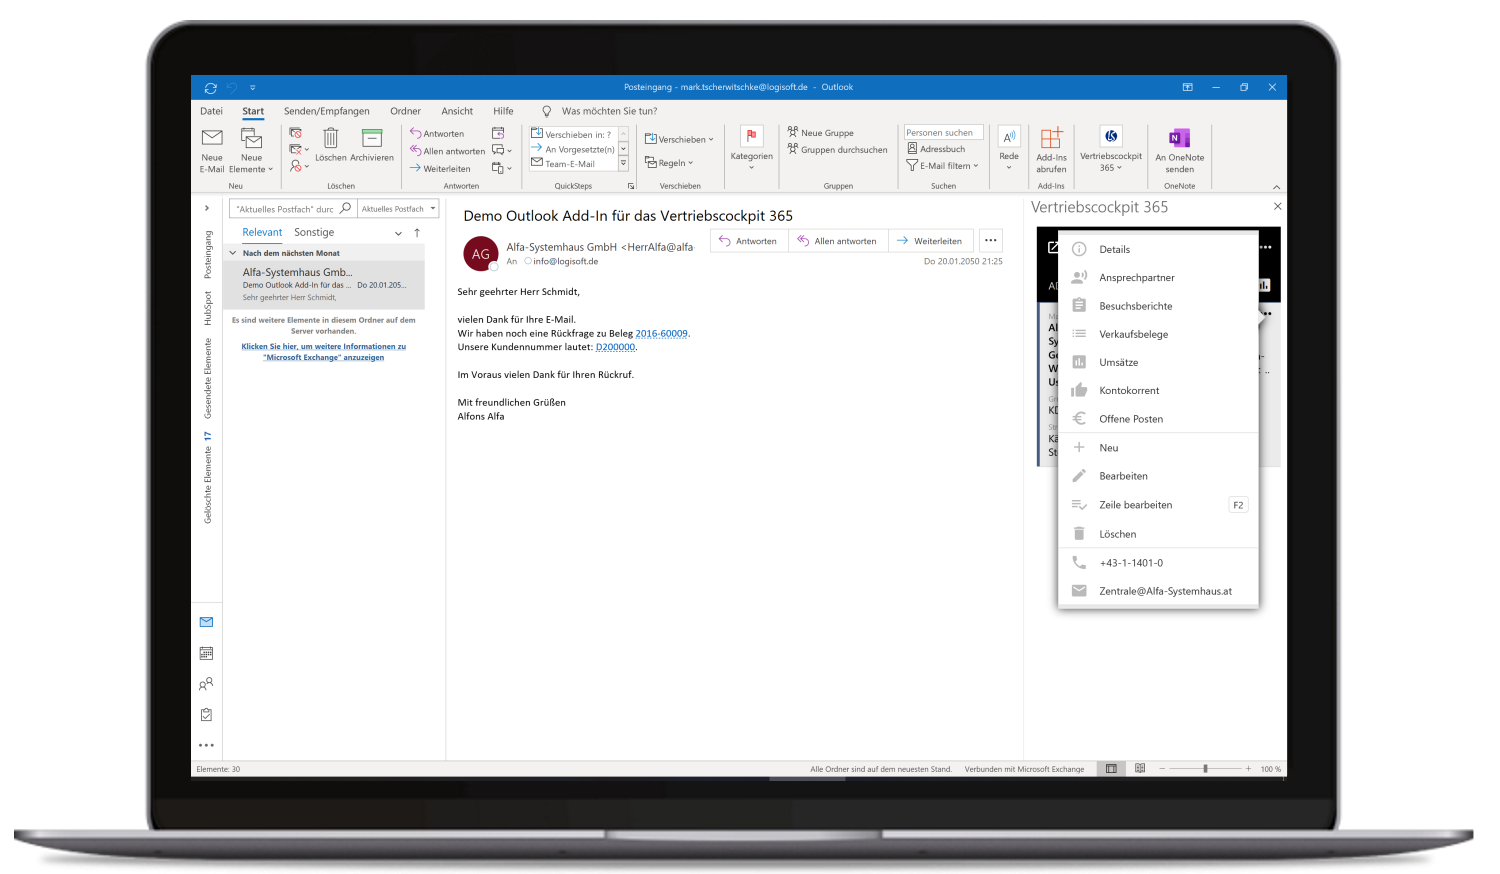The image size is (1500, 874).
Task: Toggle sort order arrow in message list
Action: tap(417, 233)
